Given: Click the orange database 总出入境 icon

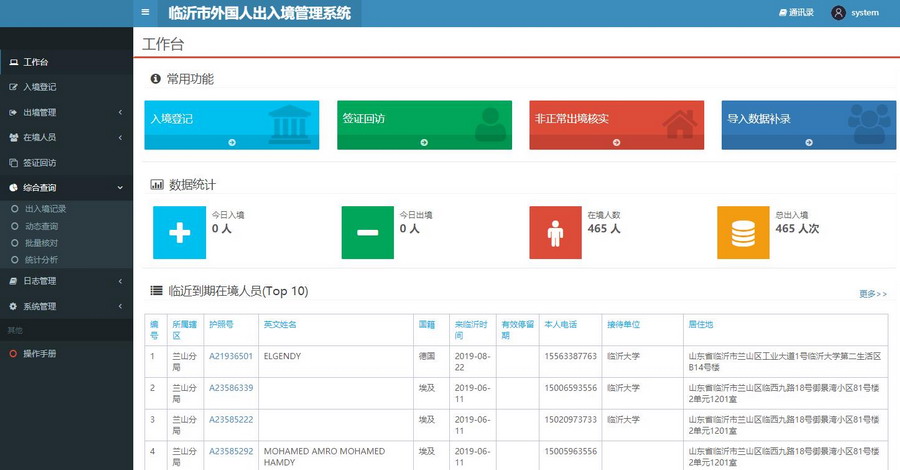Looking at the screenshot, I should [743, 232].
